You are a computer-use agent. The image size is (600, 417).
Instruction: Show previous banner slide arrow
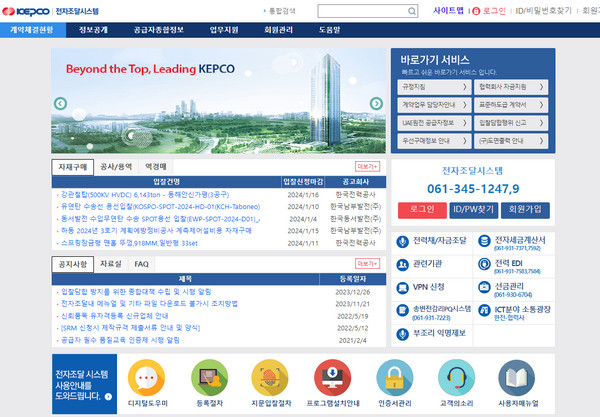pyautogui.click(x=60, y=103)
